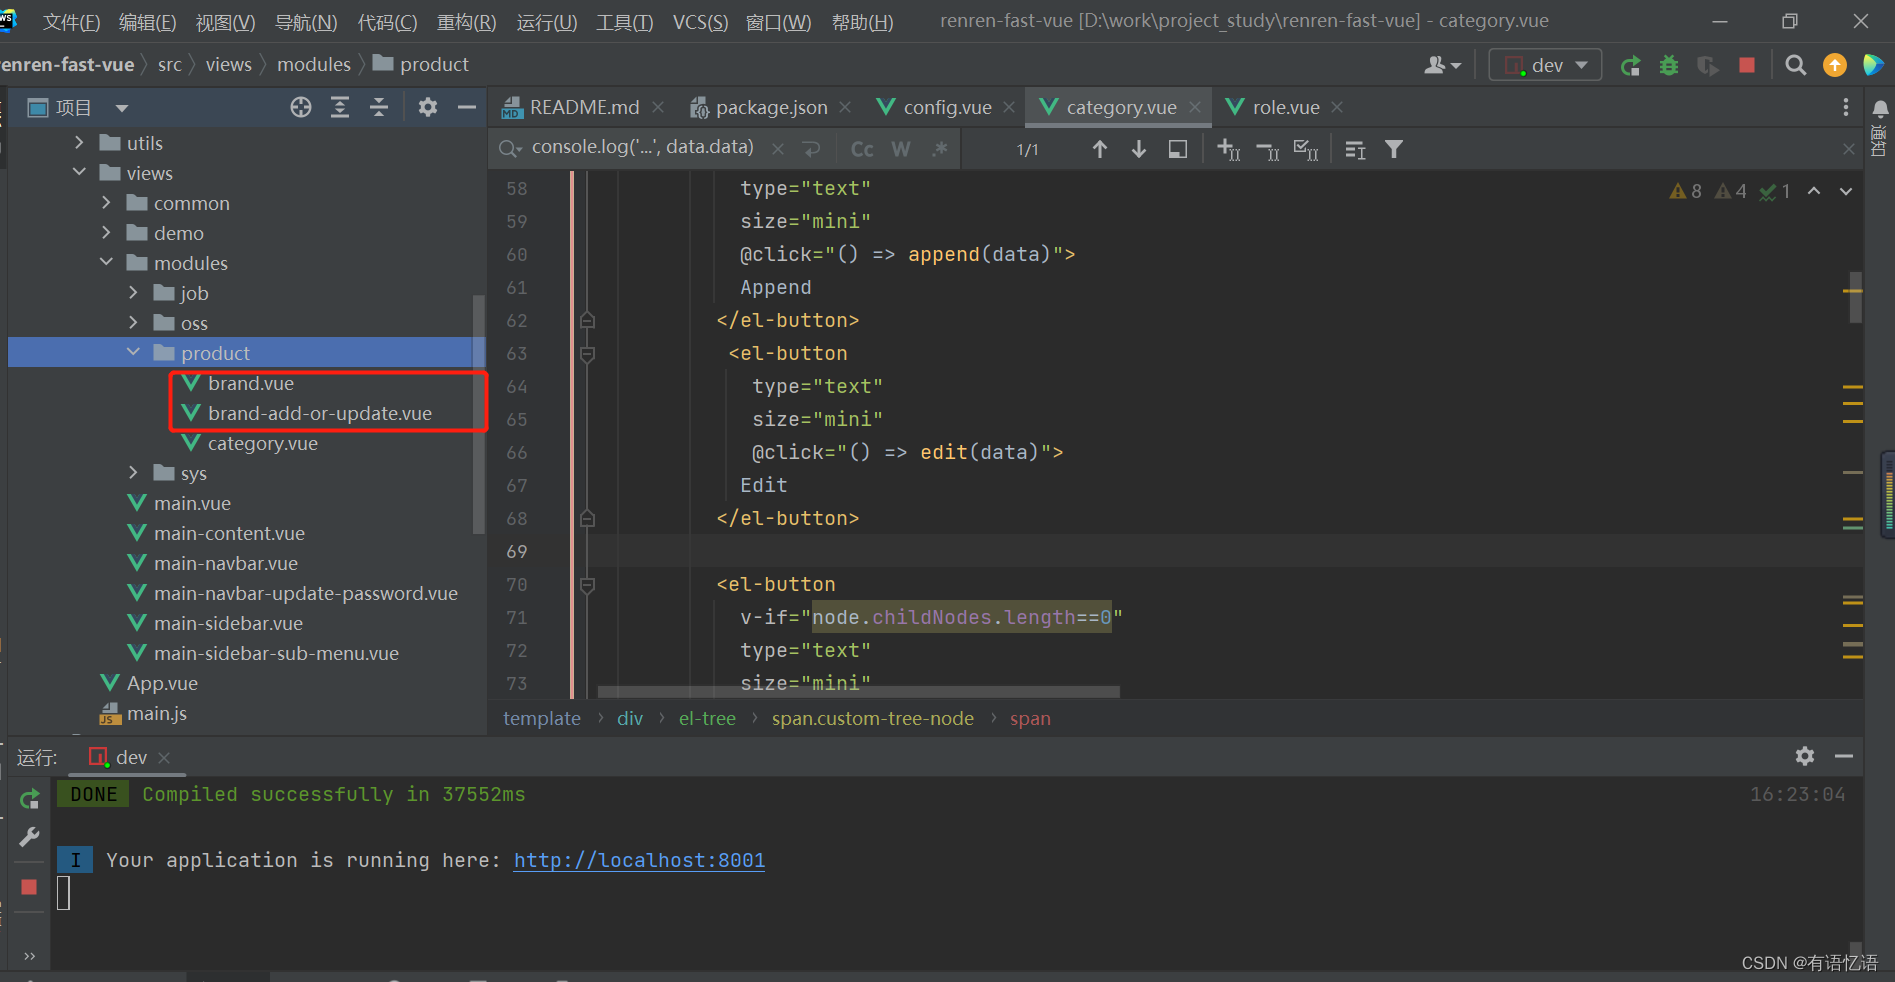Click modules in navigation path bar
The width and height of the screenshot is (1895, 982).
coord(314,64)
